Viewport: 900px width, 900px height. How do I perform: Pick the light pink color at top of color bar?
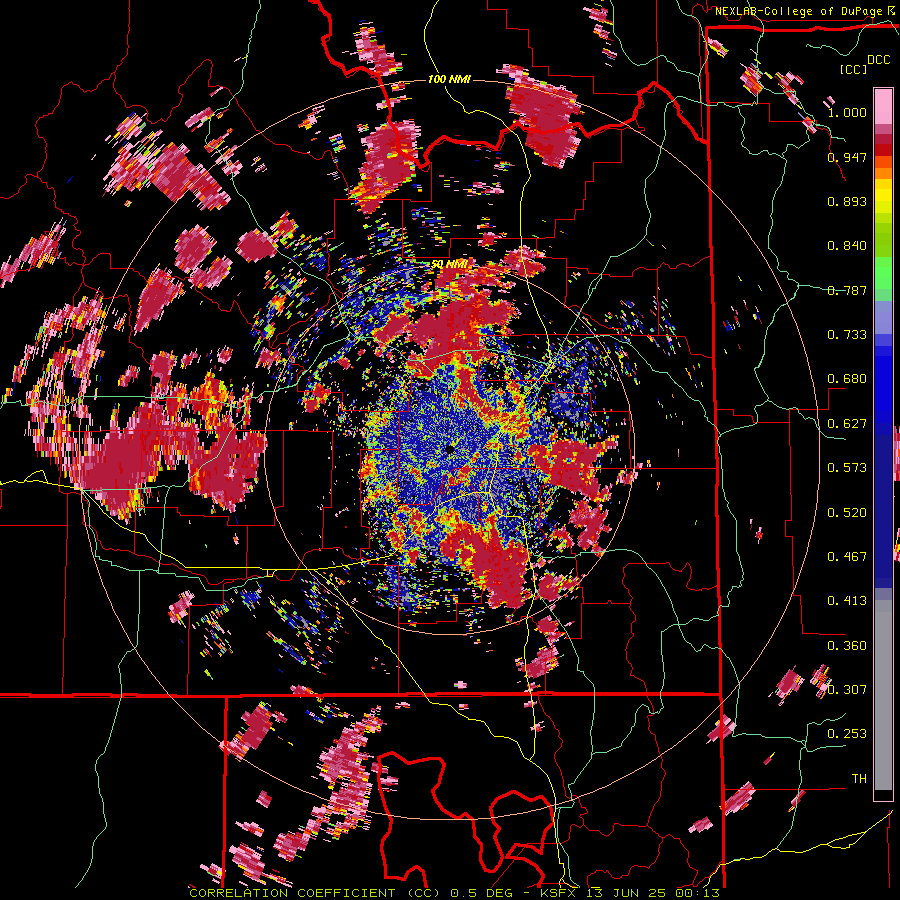(x=883, y=106)
